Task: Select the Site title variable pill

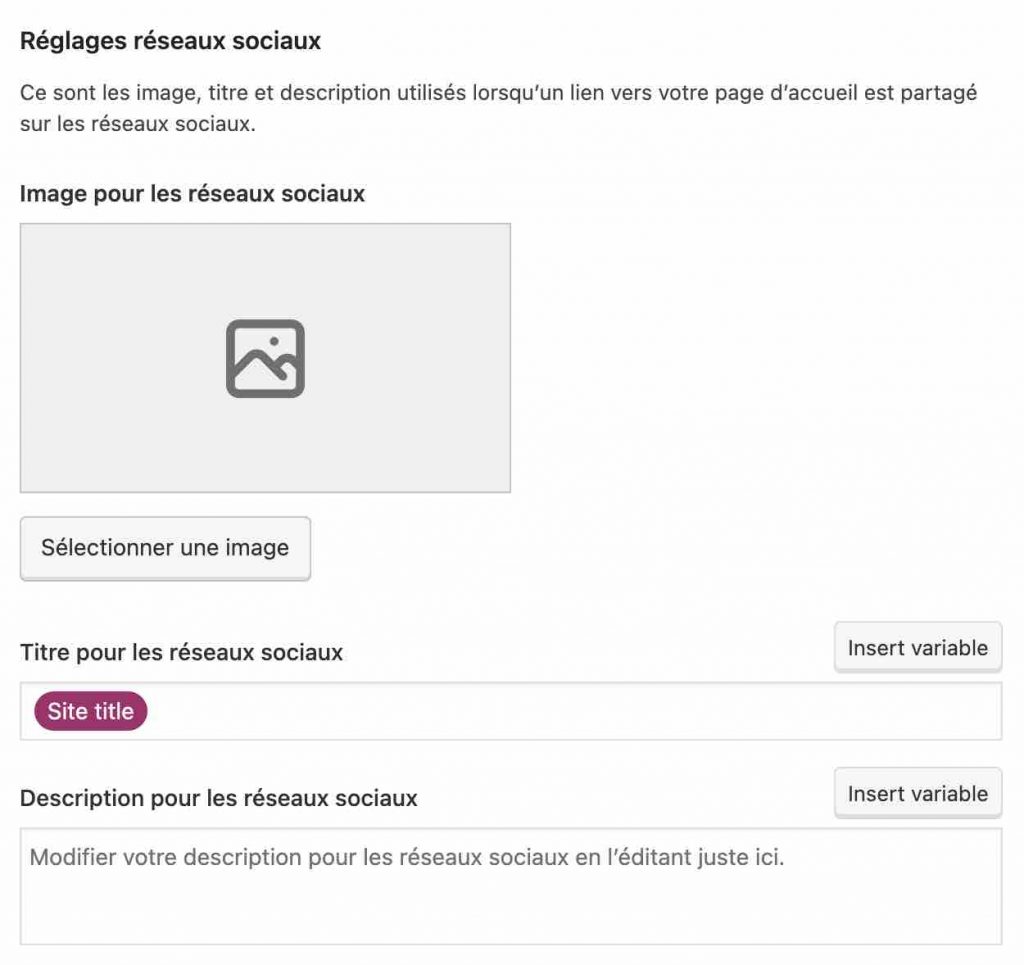Action: click(89, 711)
